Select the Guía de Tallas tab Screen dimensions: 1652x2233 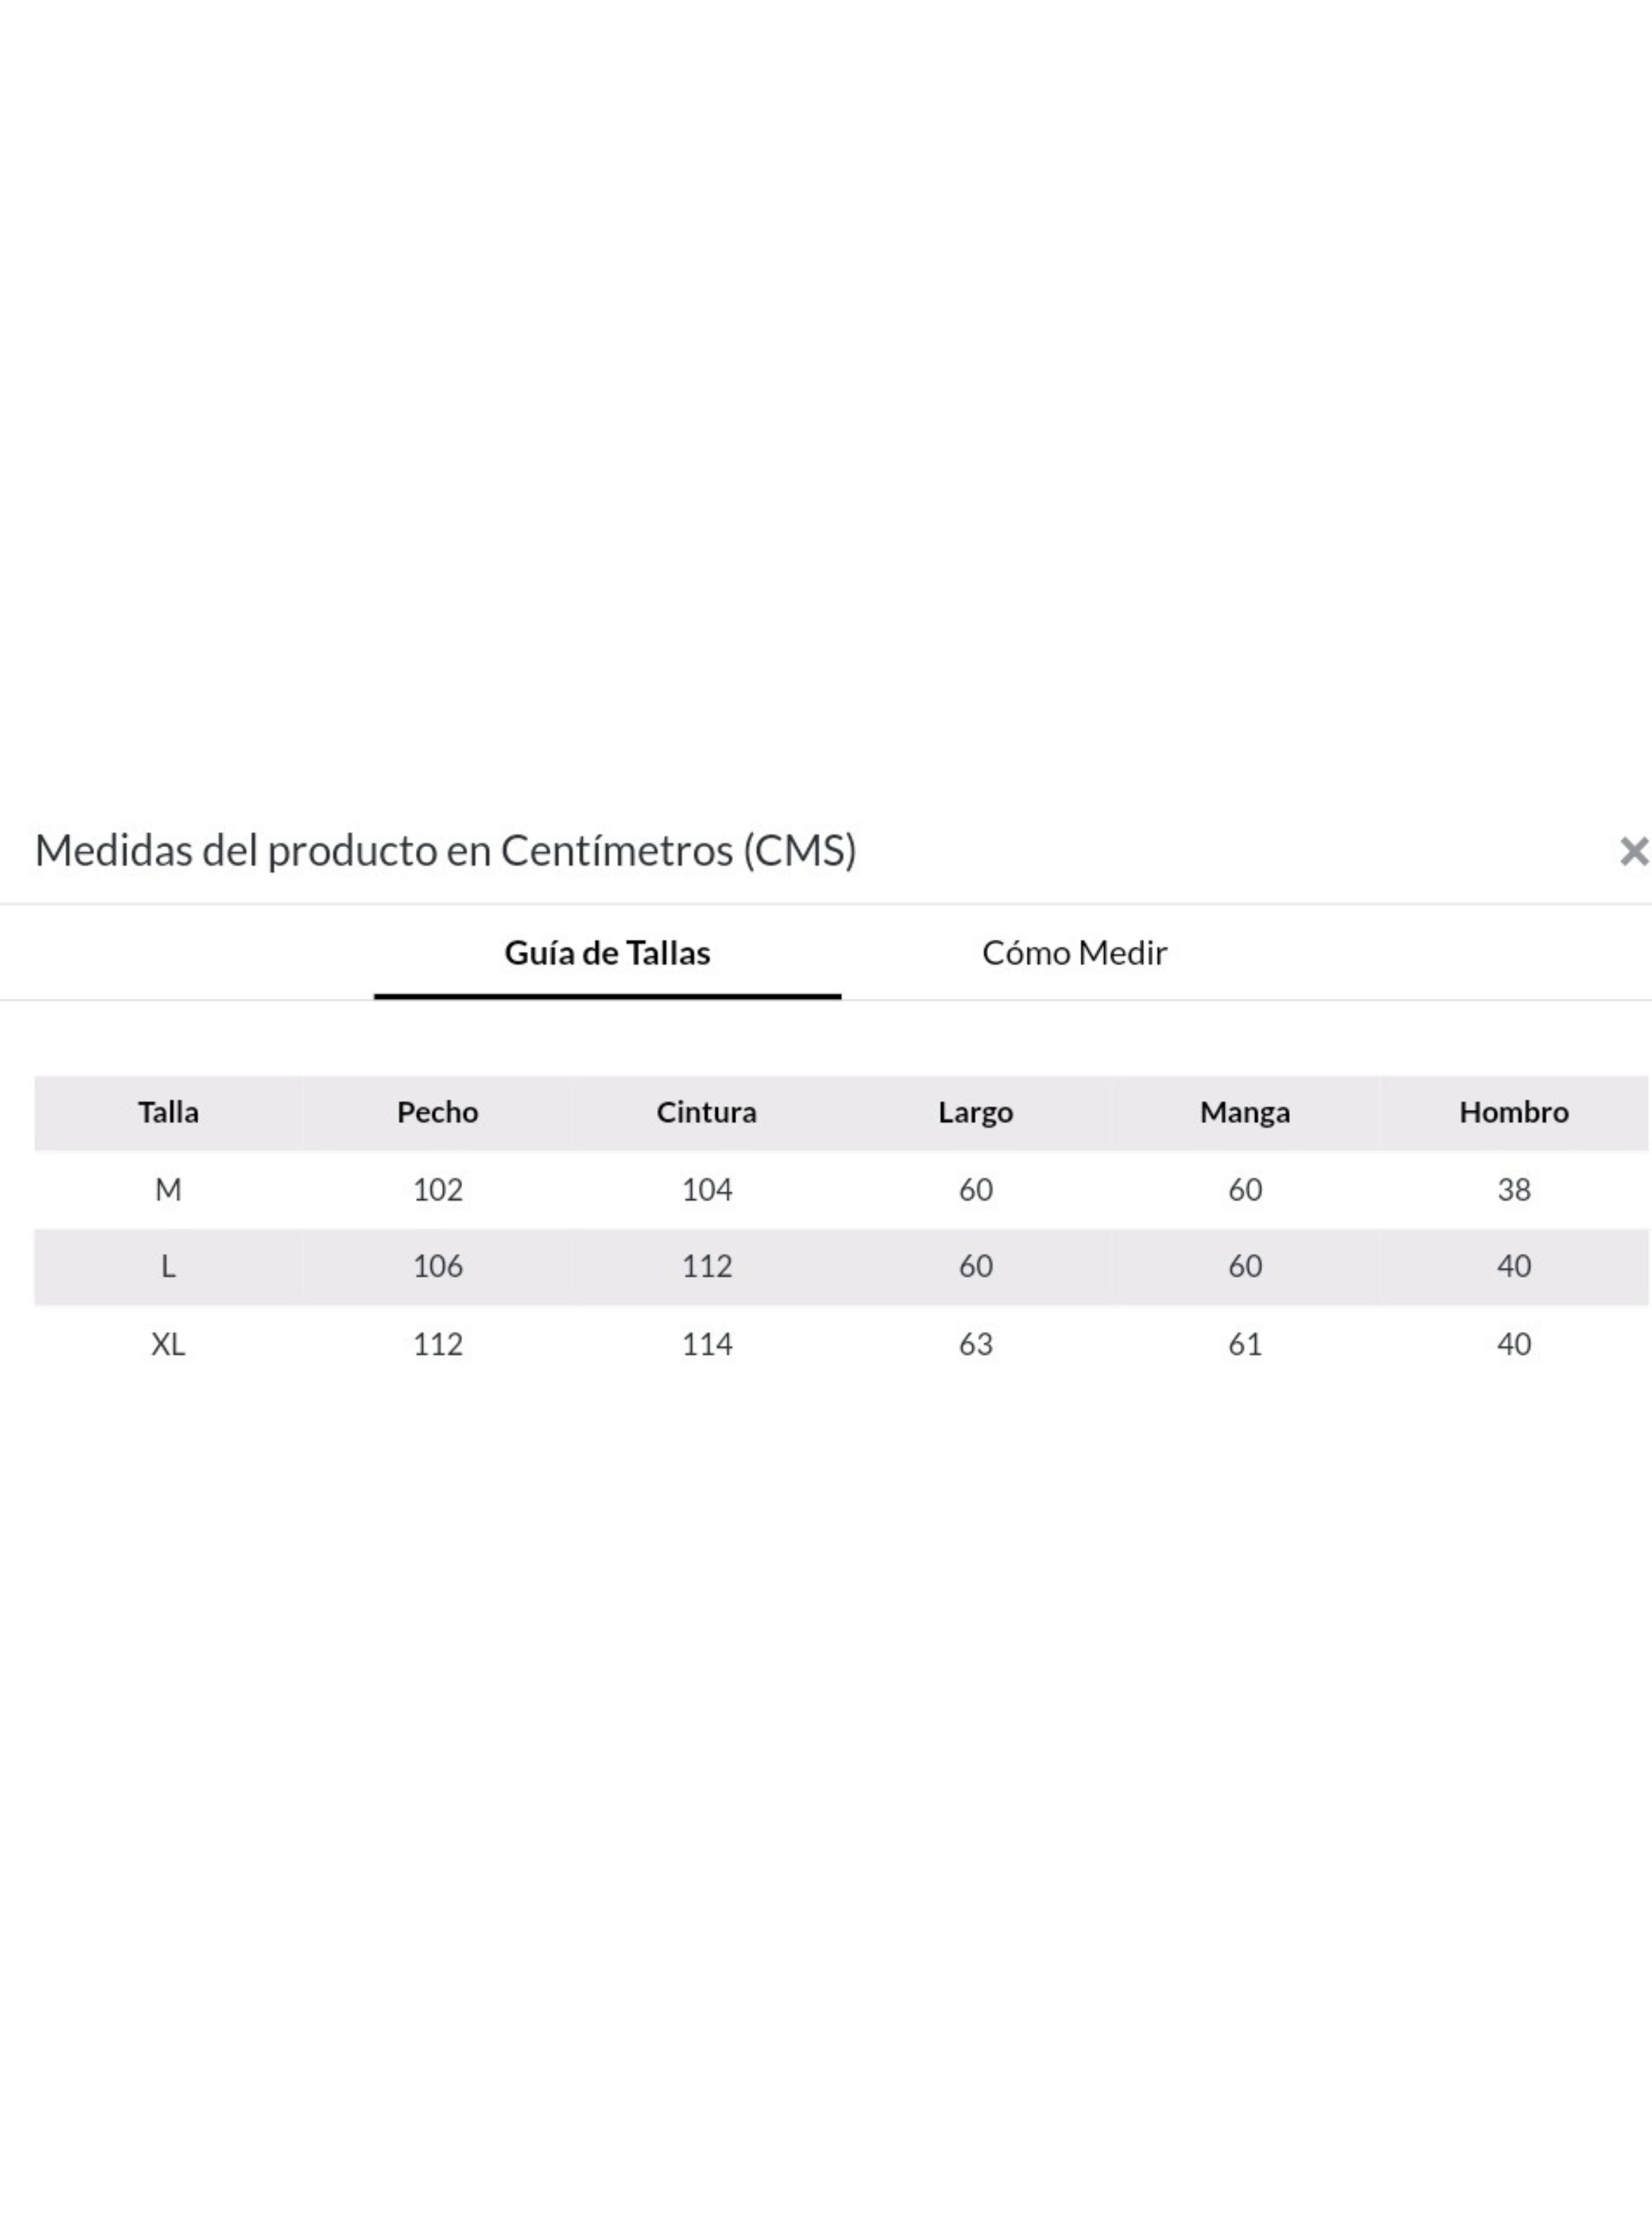[x=607, y=953]
